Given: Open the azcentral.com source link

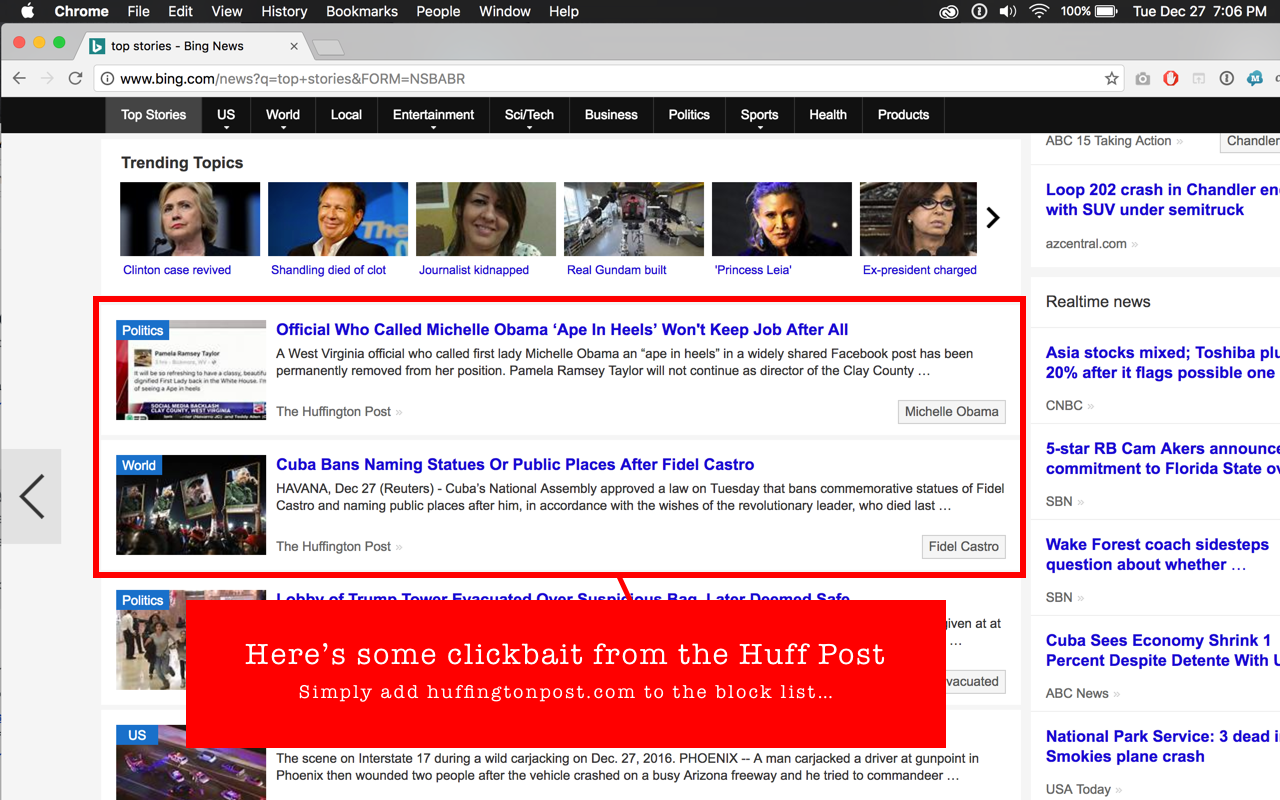Looking at the screenshot, I should point(1086,243).
